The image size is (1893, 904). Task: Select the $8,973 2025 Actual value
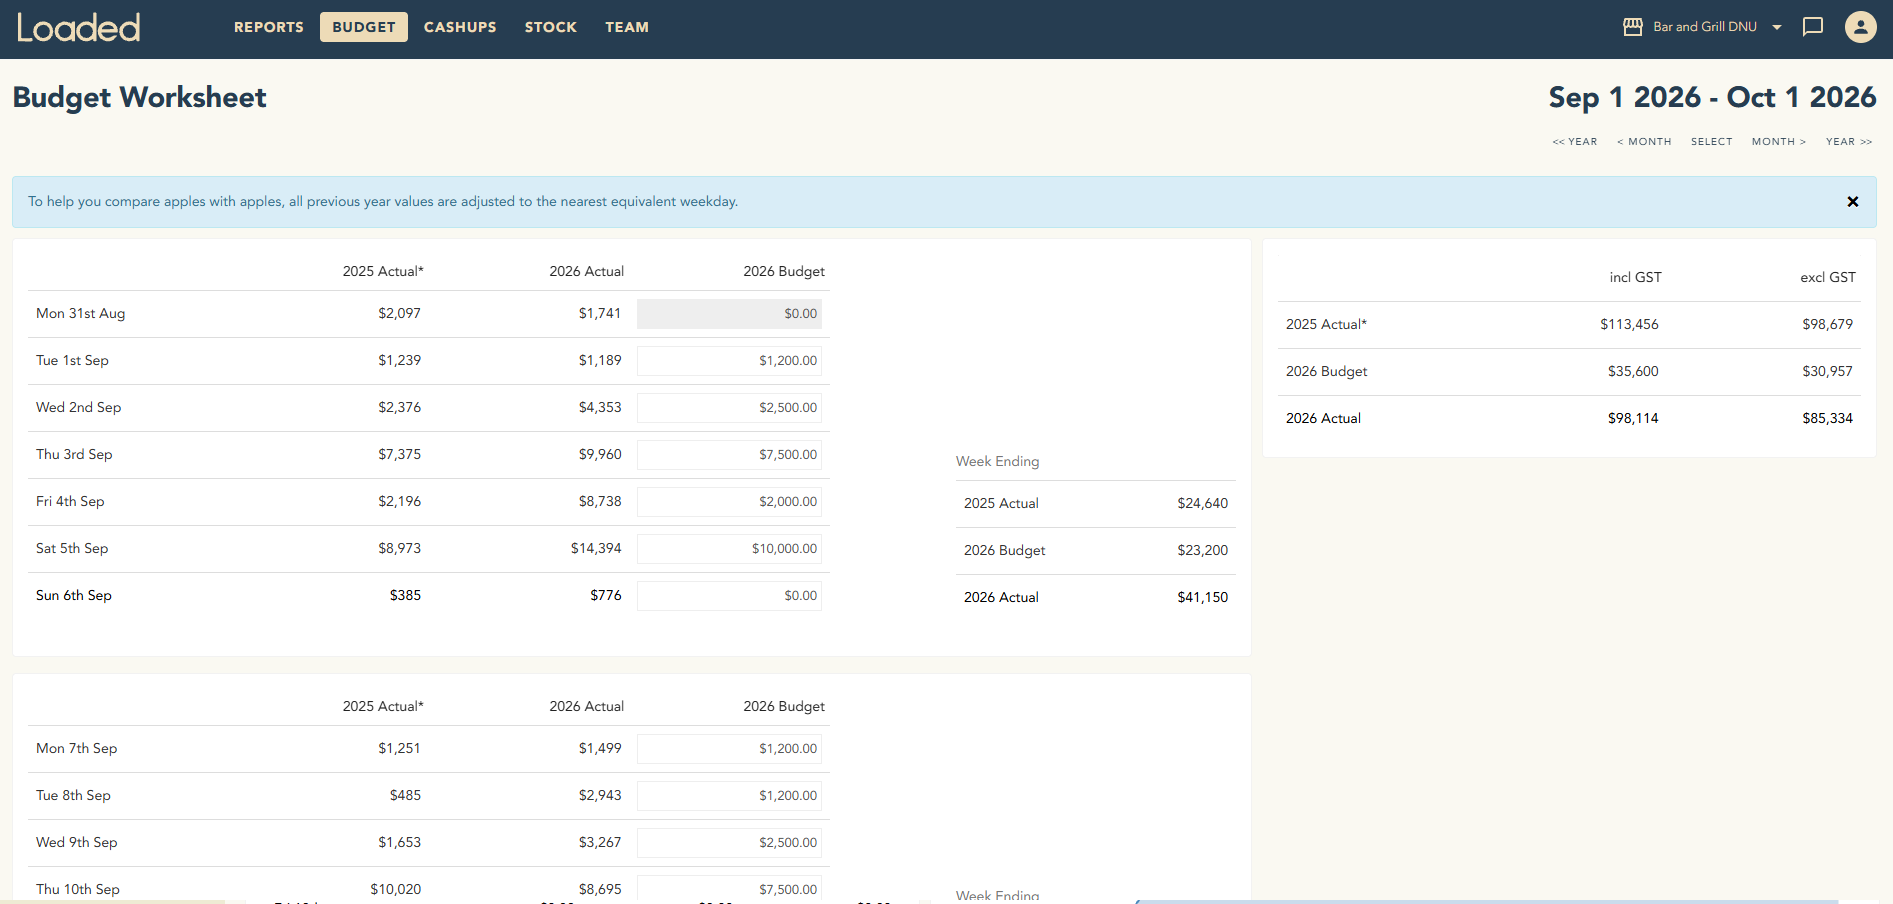[399, 549]
